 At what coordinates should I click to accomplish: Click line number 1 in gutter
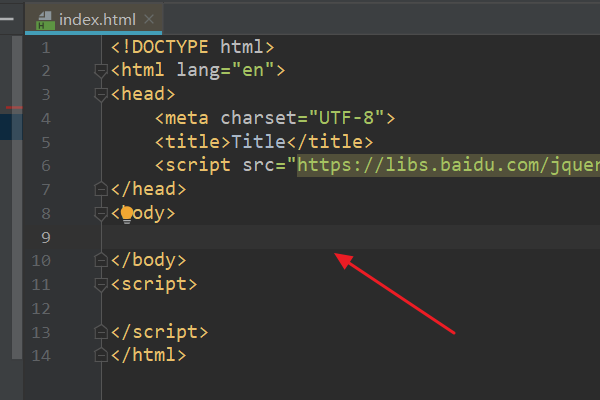pos(46,48)
